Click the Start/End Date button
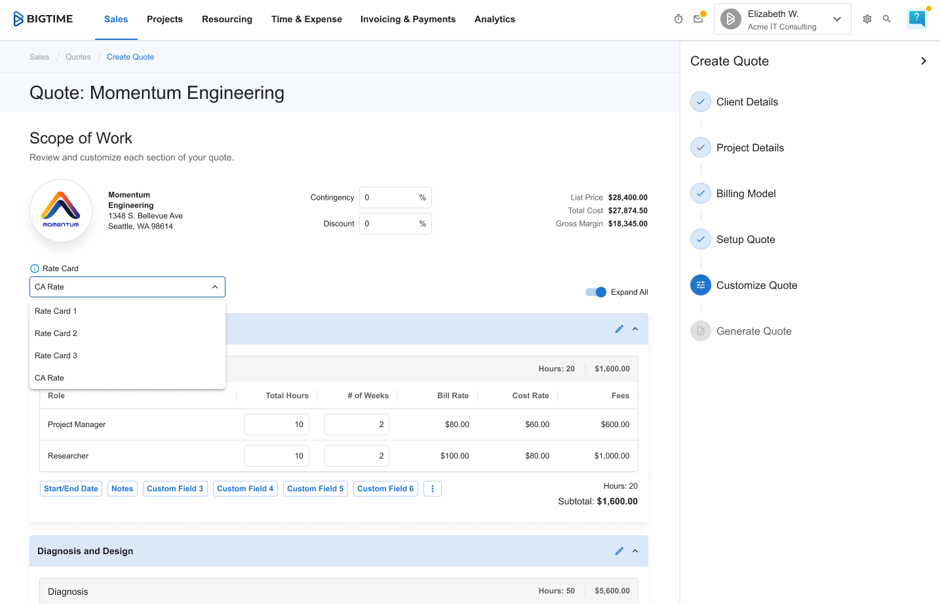Image resolution: width=940 pixels, height=604 pixels. pyautogui.click(x=71, y=489)
